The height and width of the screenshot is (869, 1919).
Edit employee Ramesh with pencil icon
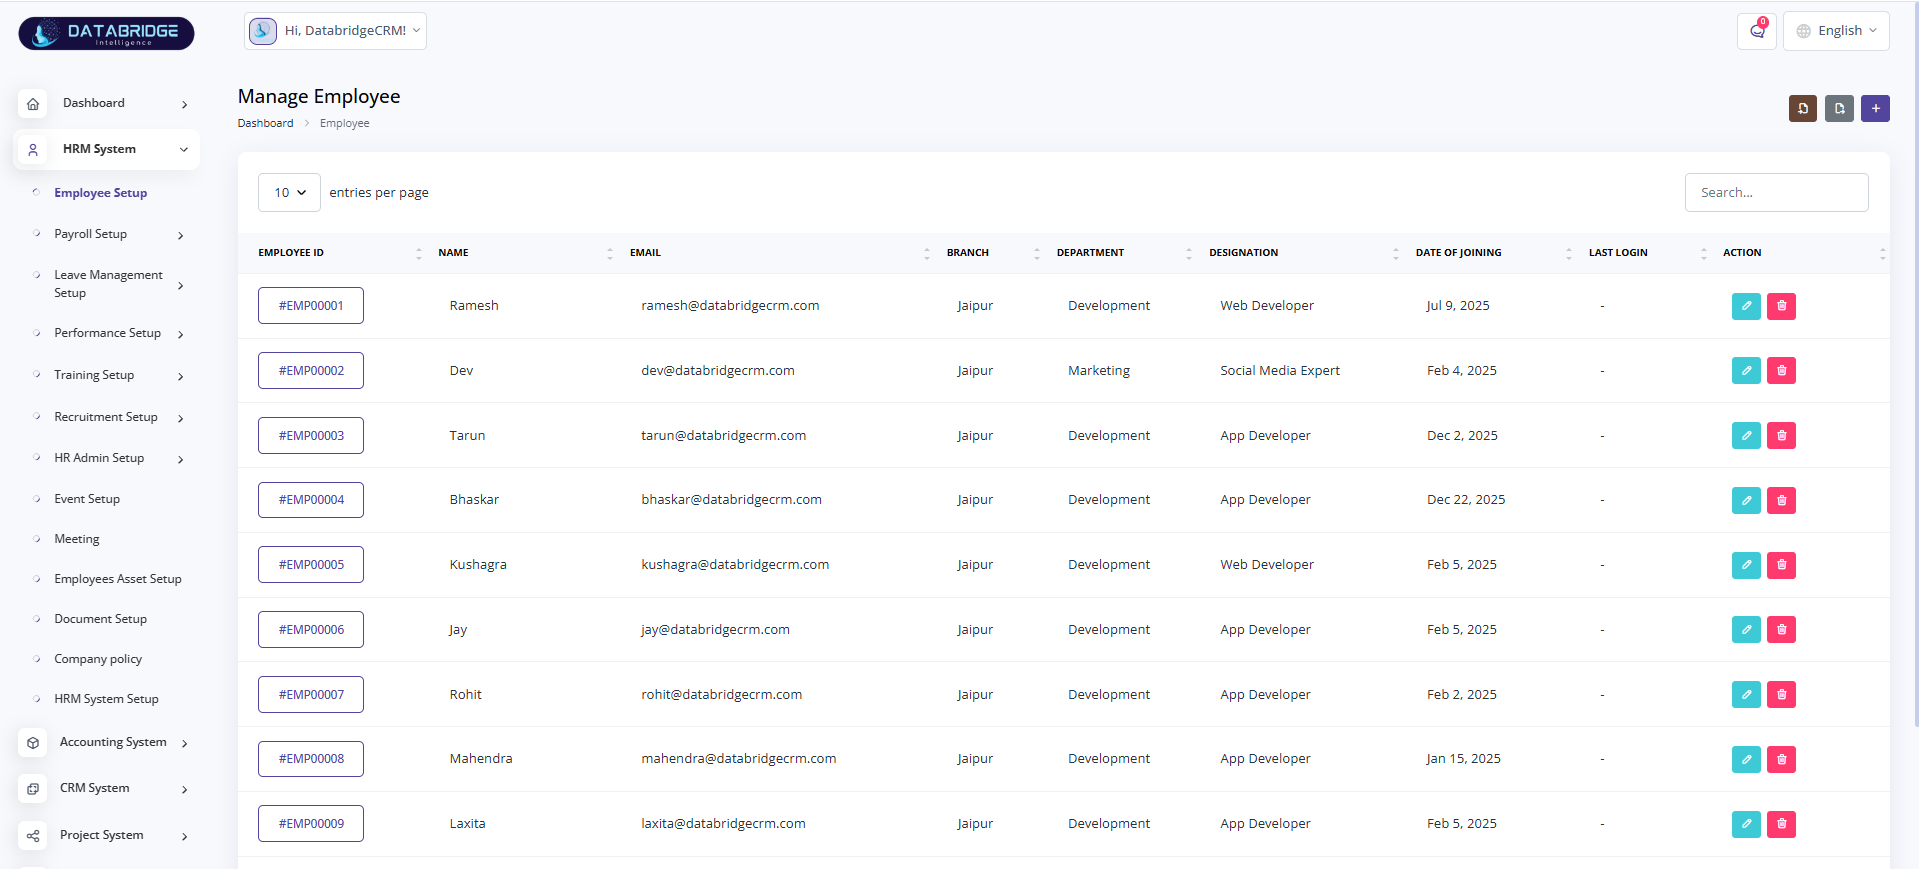[x=1746, y=306]
